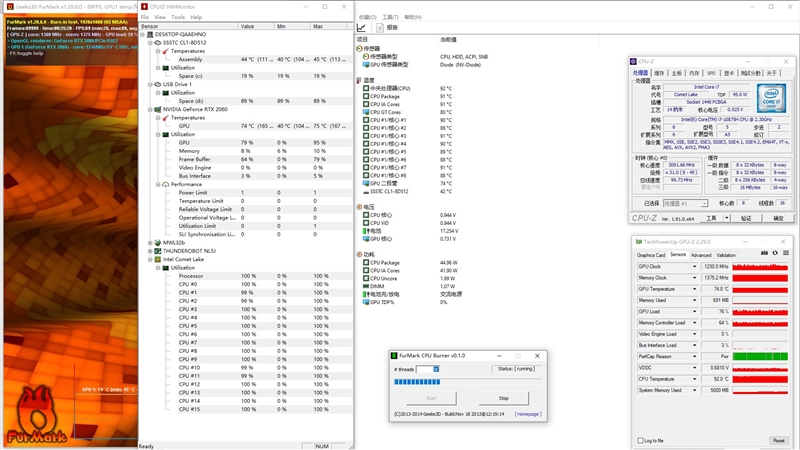
Task: Click the 当前值 column header in AIDA64
Action: tap(448, 40)
